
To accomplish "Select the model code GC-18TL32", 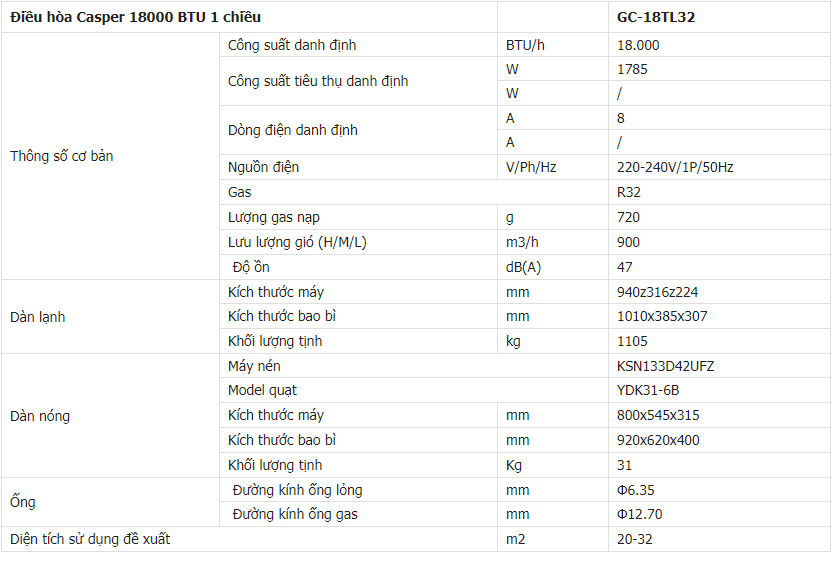I will click(657, 18).
